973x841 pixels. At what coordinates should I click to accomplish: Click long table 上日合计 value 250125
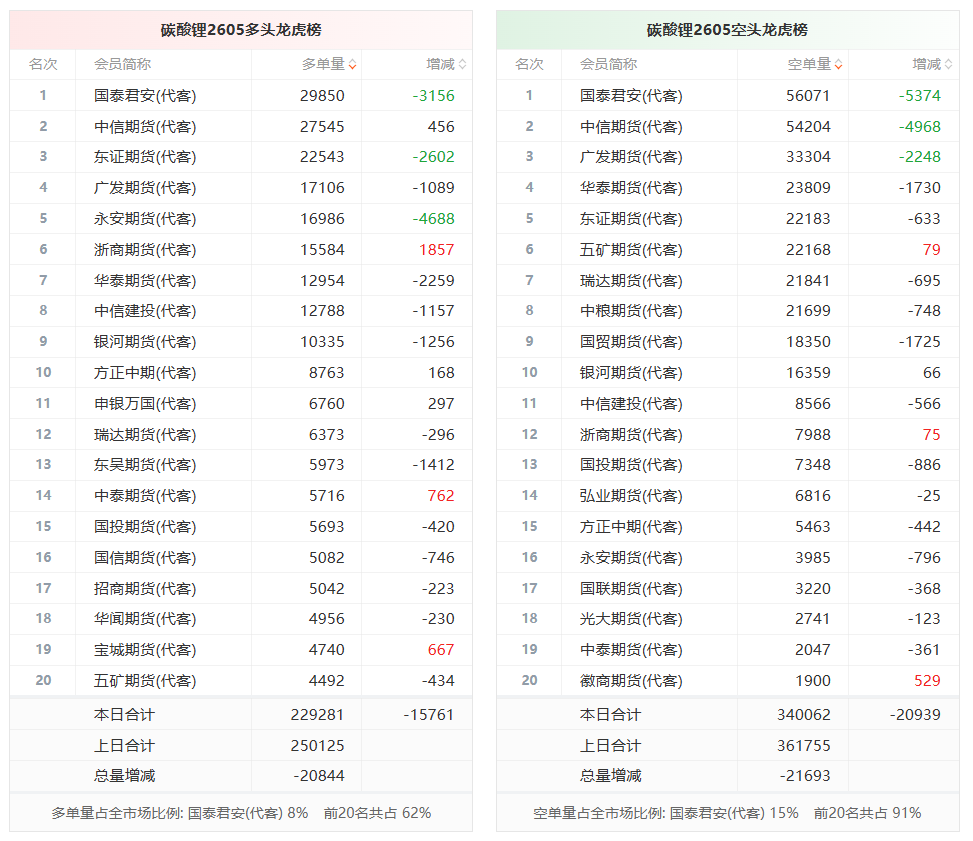(317, 746)
